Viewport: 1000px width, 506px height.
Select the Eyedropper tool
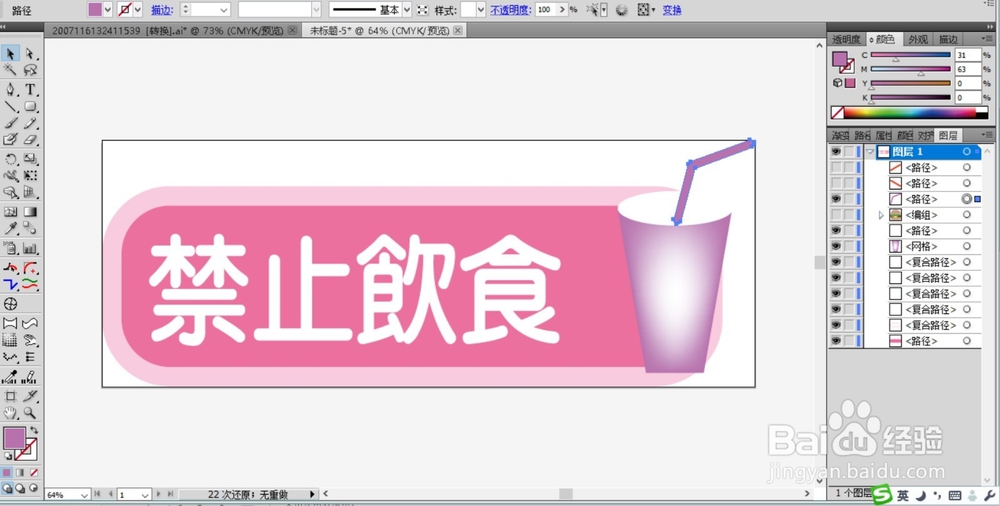10,228
